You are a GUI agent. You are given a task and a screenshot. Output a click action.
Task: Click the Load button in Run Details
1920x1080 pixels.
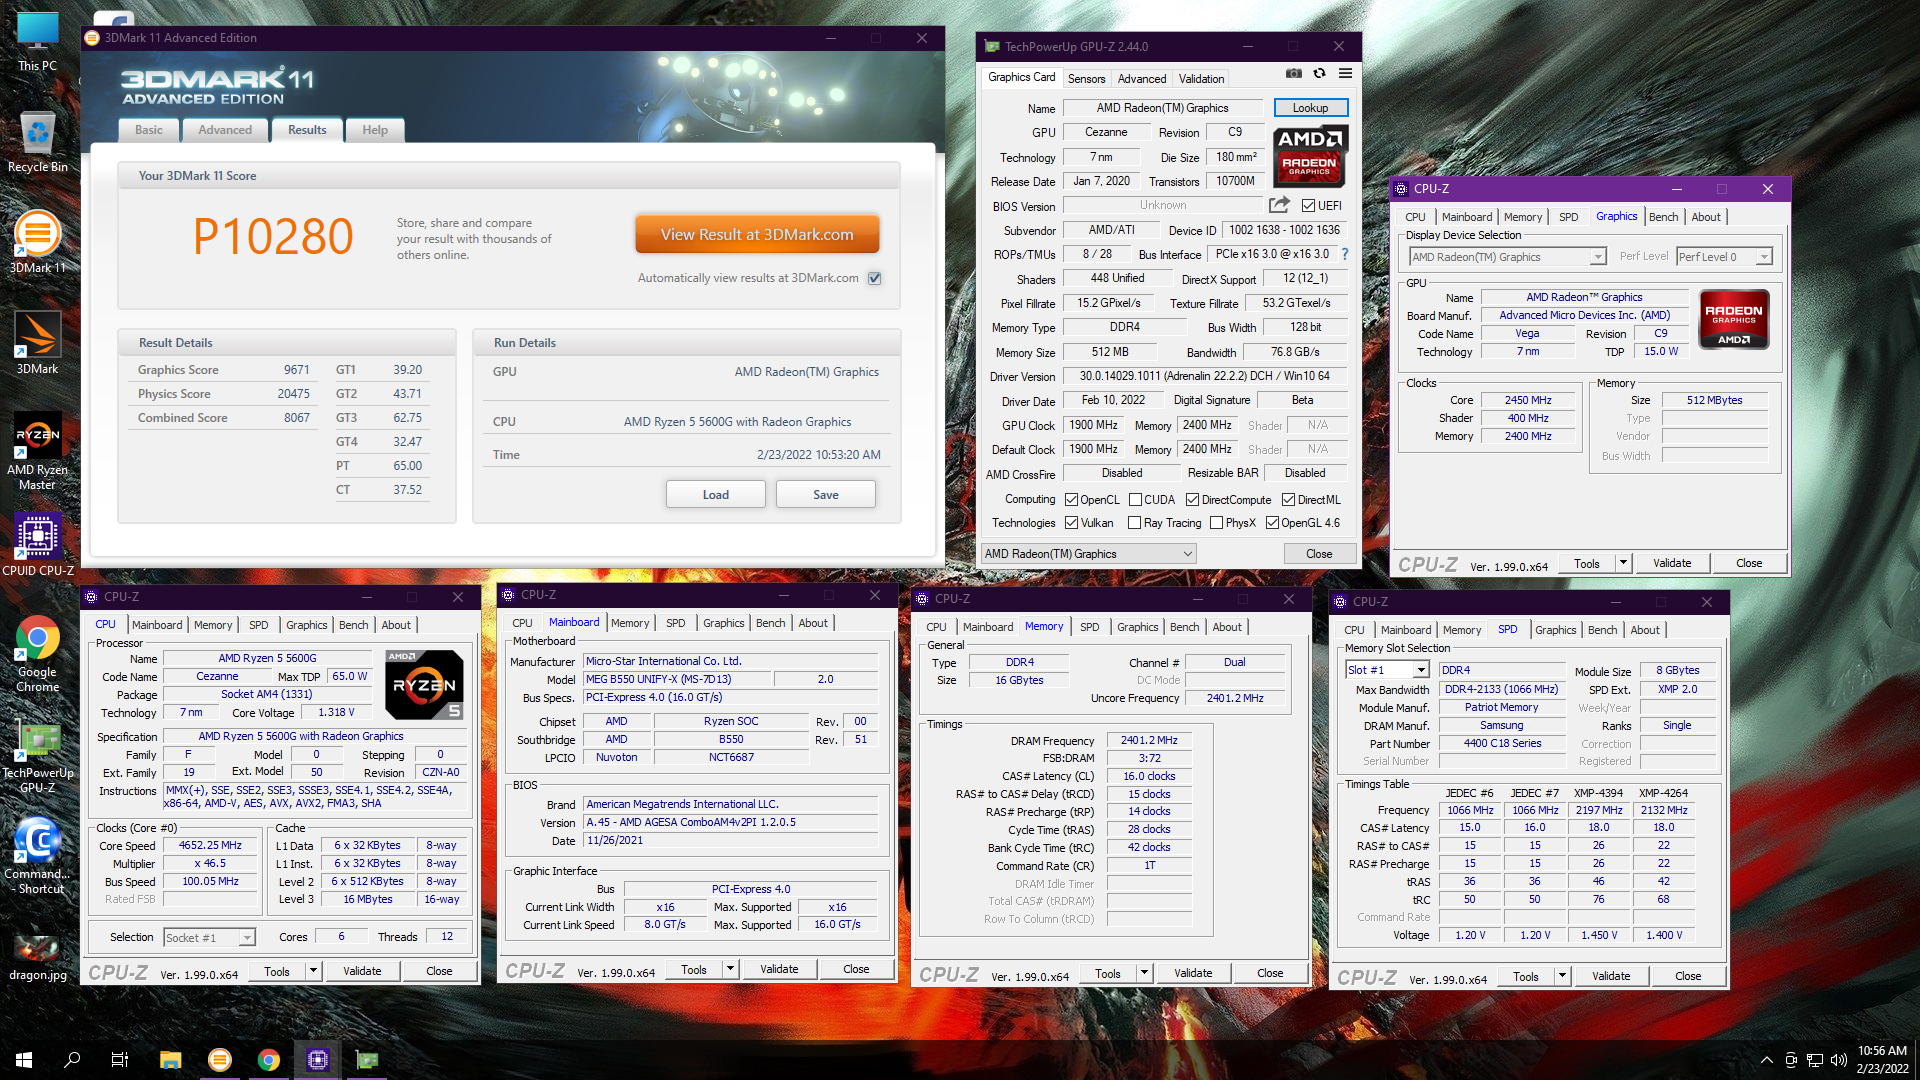[x=716, y=494]
